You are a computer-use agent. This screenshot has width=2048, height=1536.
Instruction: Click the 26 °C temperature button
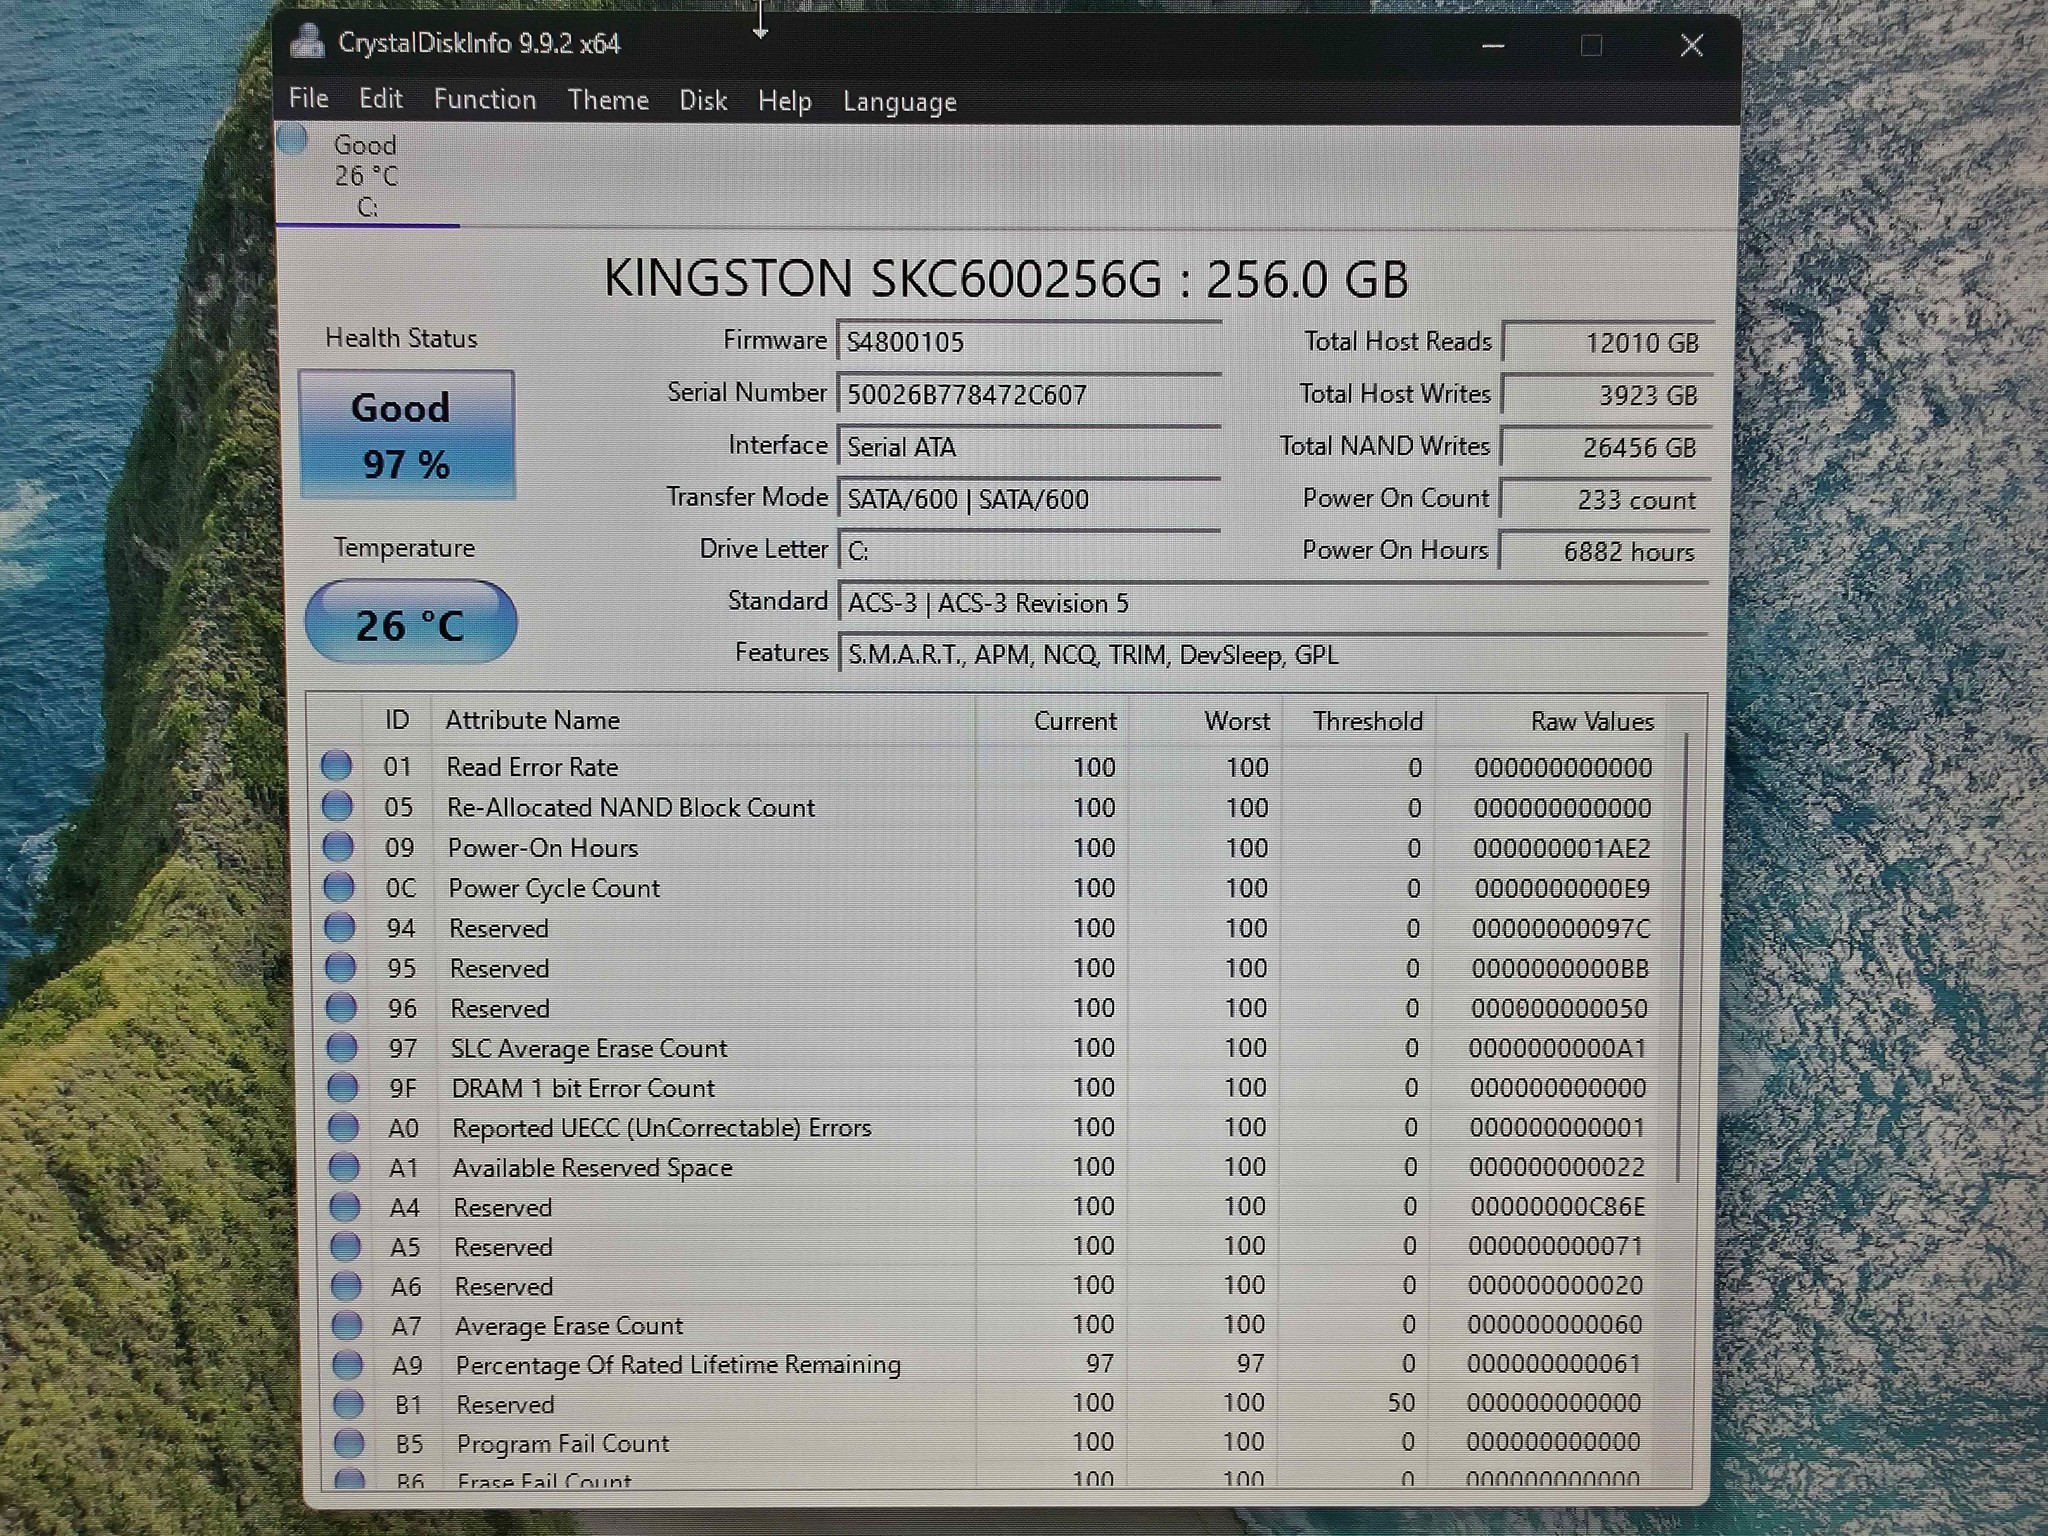pyautogui.click(x=410, y=622)
